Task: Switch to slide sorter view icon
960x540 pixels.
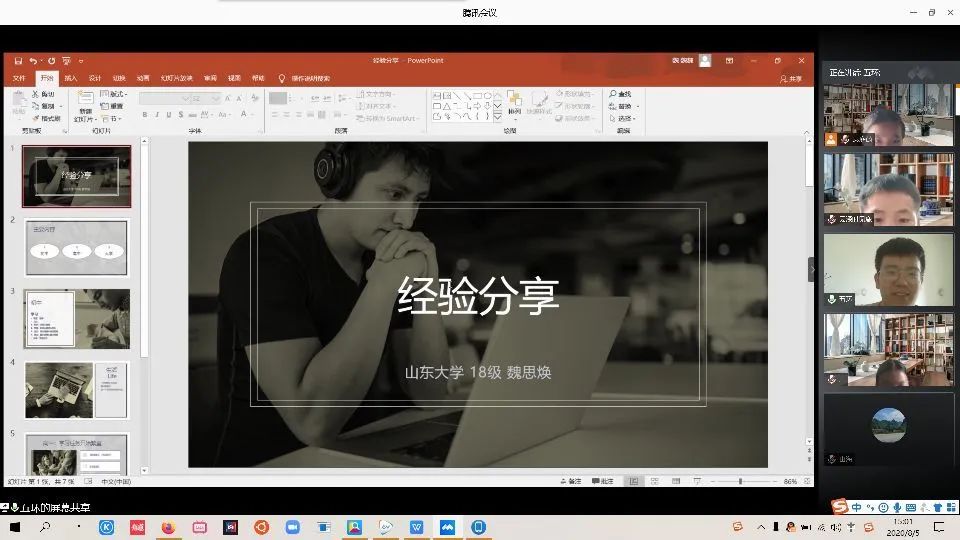Action: [x=654, y=481]
